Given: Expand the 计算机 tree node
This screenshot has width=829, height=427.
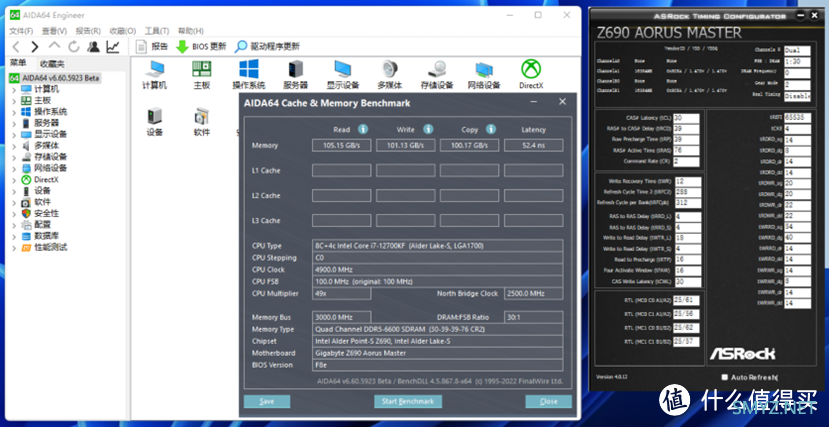Looking at the screenshot, I should coord(14,89).
